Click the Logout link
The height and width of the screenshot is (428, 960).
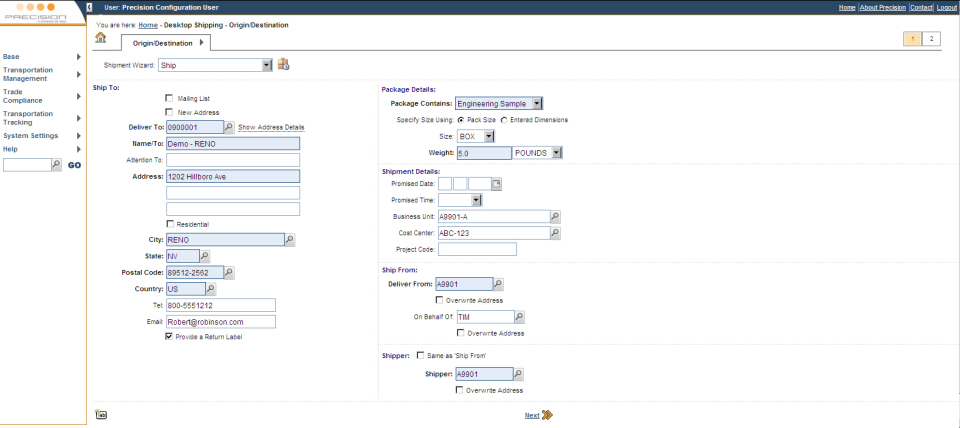[x=946, y=7]
